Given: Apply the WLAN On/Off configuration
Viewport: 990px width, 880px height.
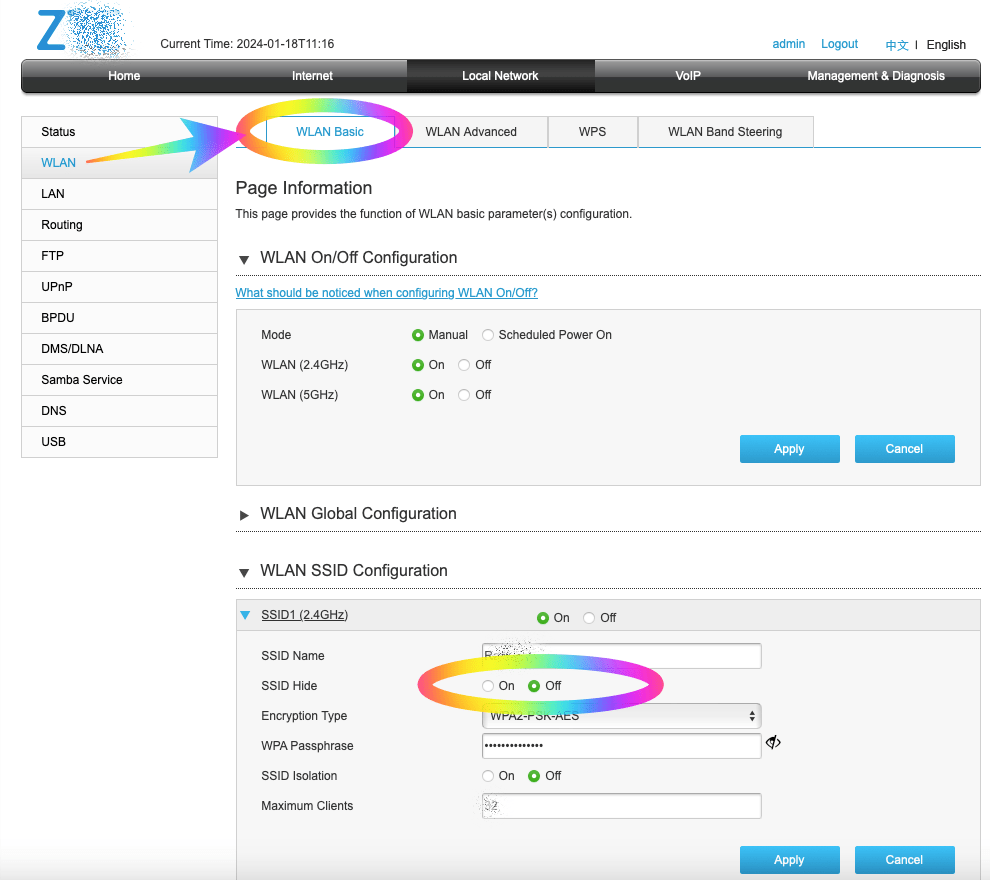Looking at the screenshot, I should point(789,448).
